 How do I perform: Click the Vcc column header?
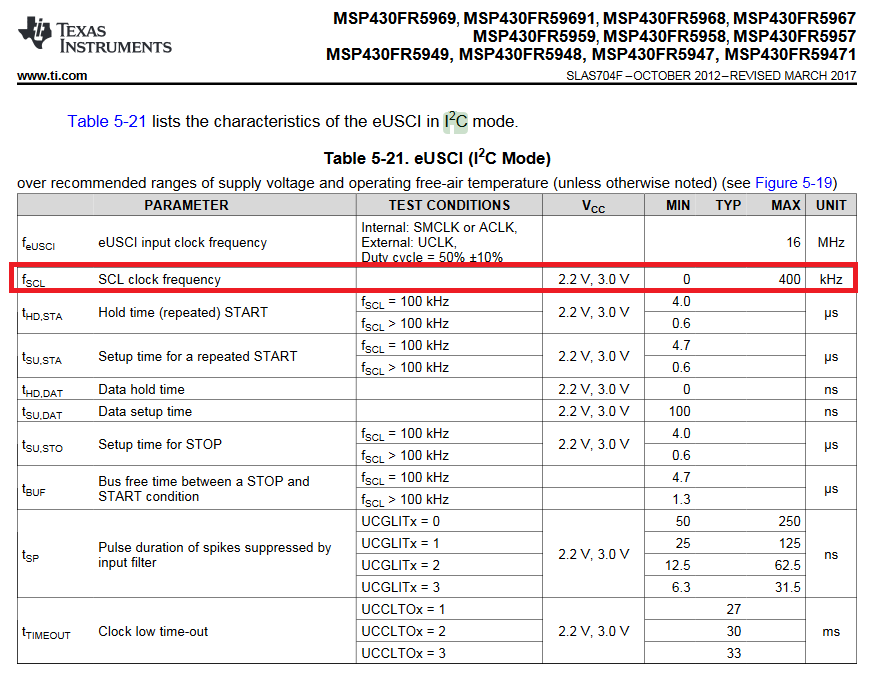pos(593,206)
